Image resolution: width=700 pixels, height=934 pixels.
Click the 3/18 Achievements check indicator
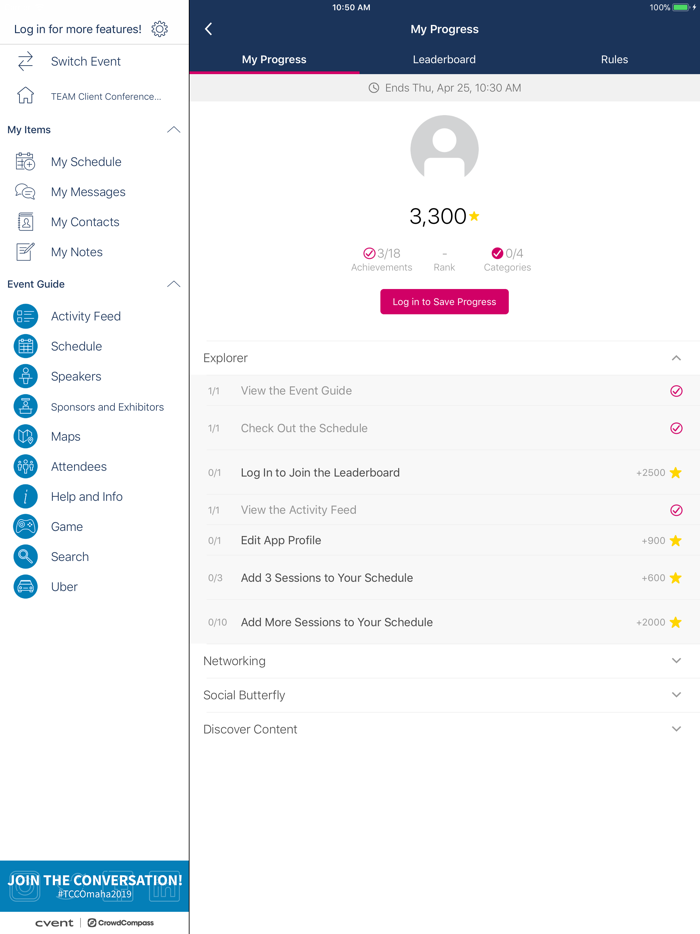point(369,253)
